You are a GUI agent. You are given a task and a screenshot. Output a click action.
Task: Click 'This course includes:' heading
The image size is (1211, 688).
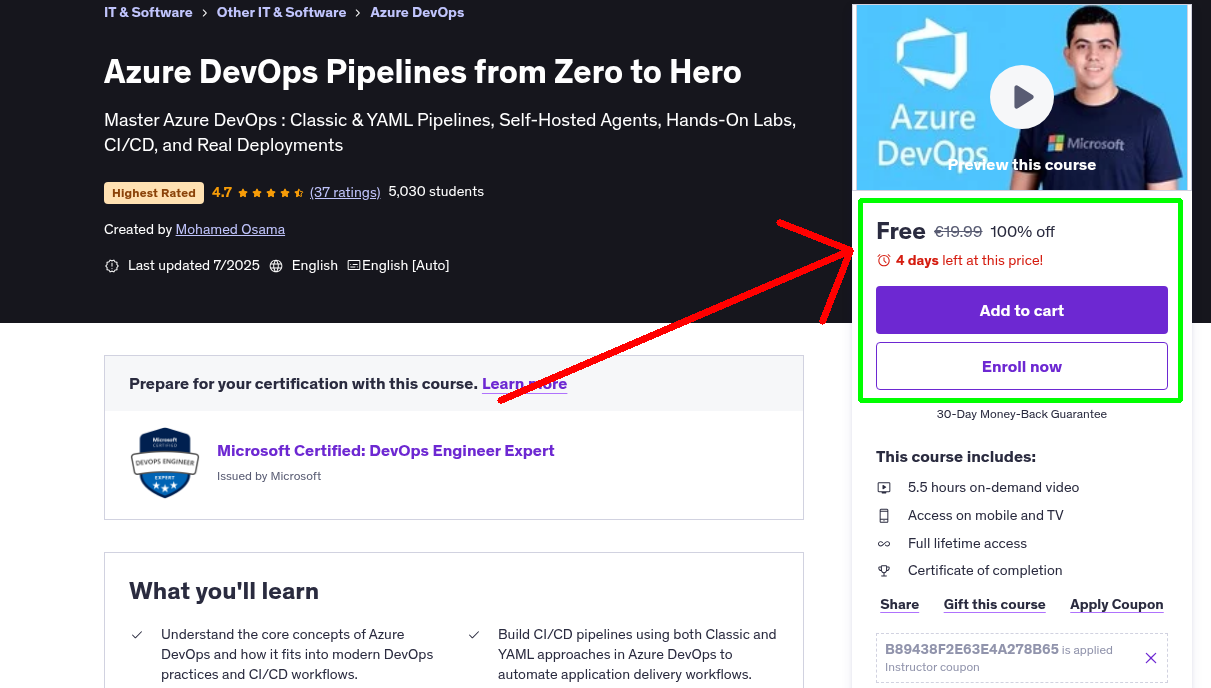coord(956,457)
